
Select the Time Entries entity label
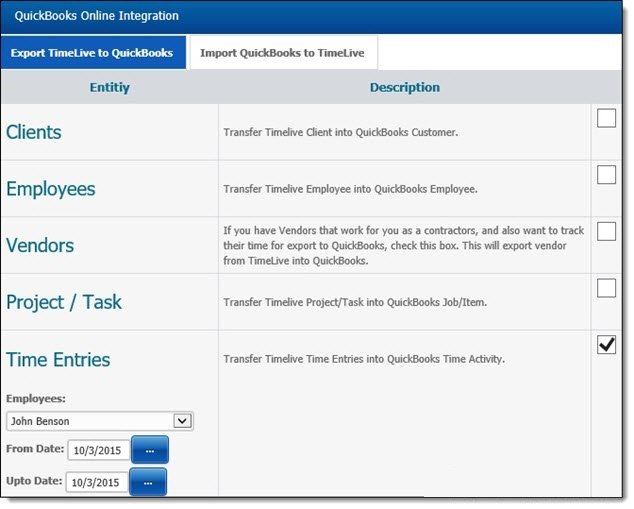(x=58, y=359)
